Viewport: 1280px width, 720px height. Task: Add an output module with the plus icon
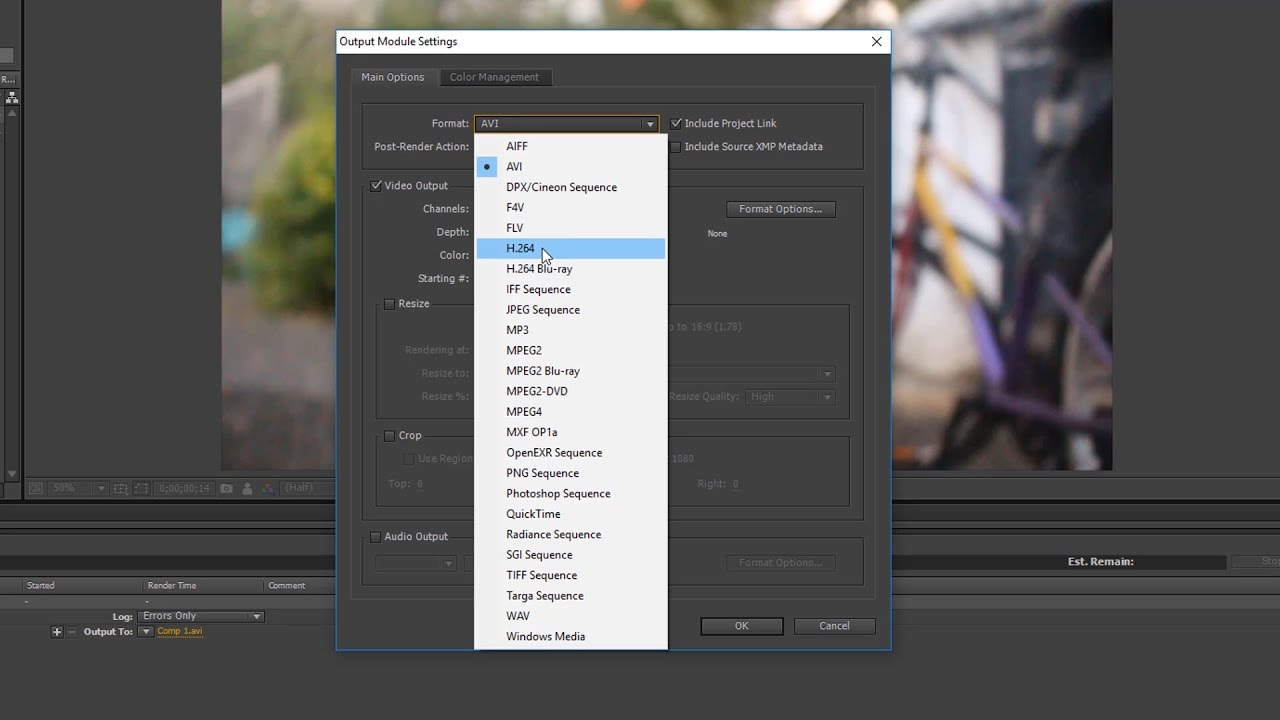tap(57, 632)
